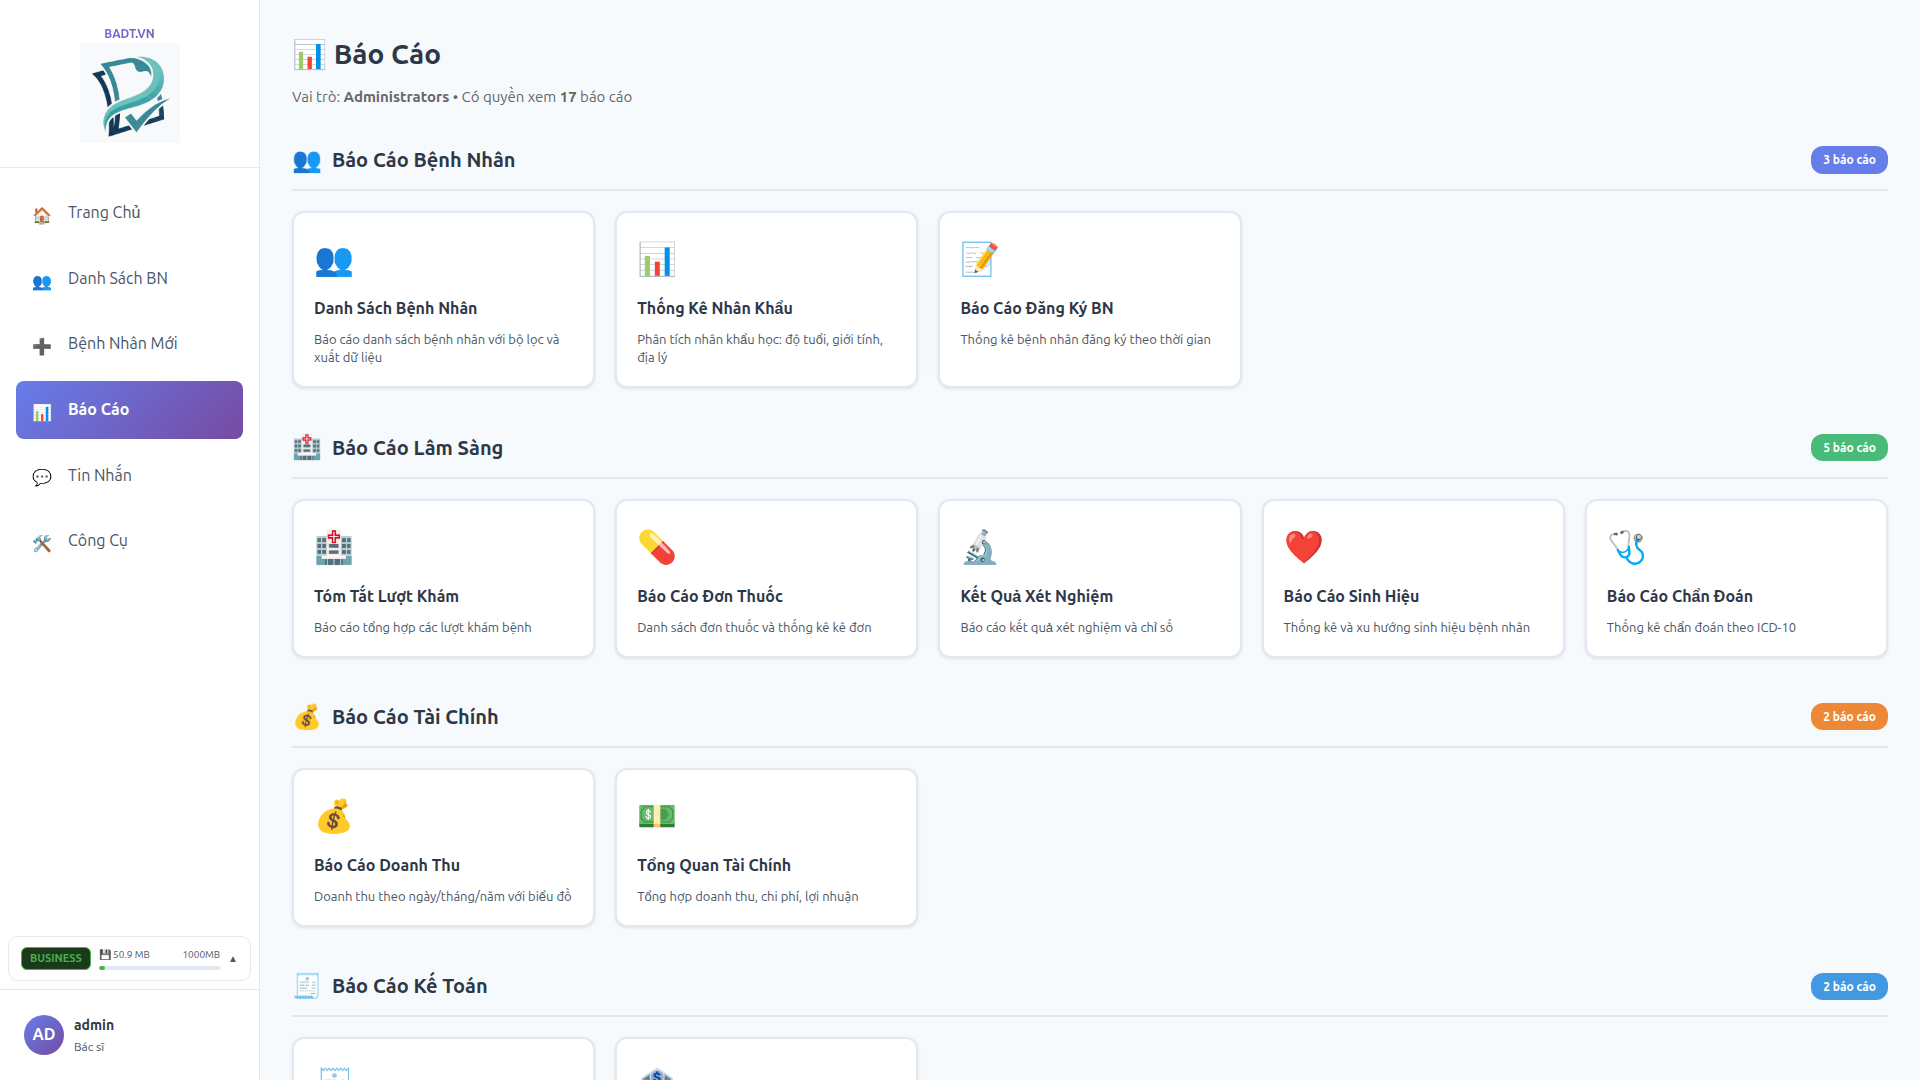Click the AD user avatar

(44, 1035)
